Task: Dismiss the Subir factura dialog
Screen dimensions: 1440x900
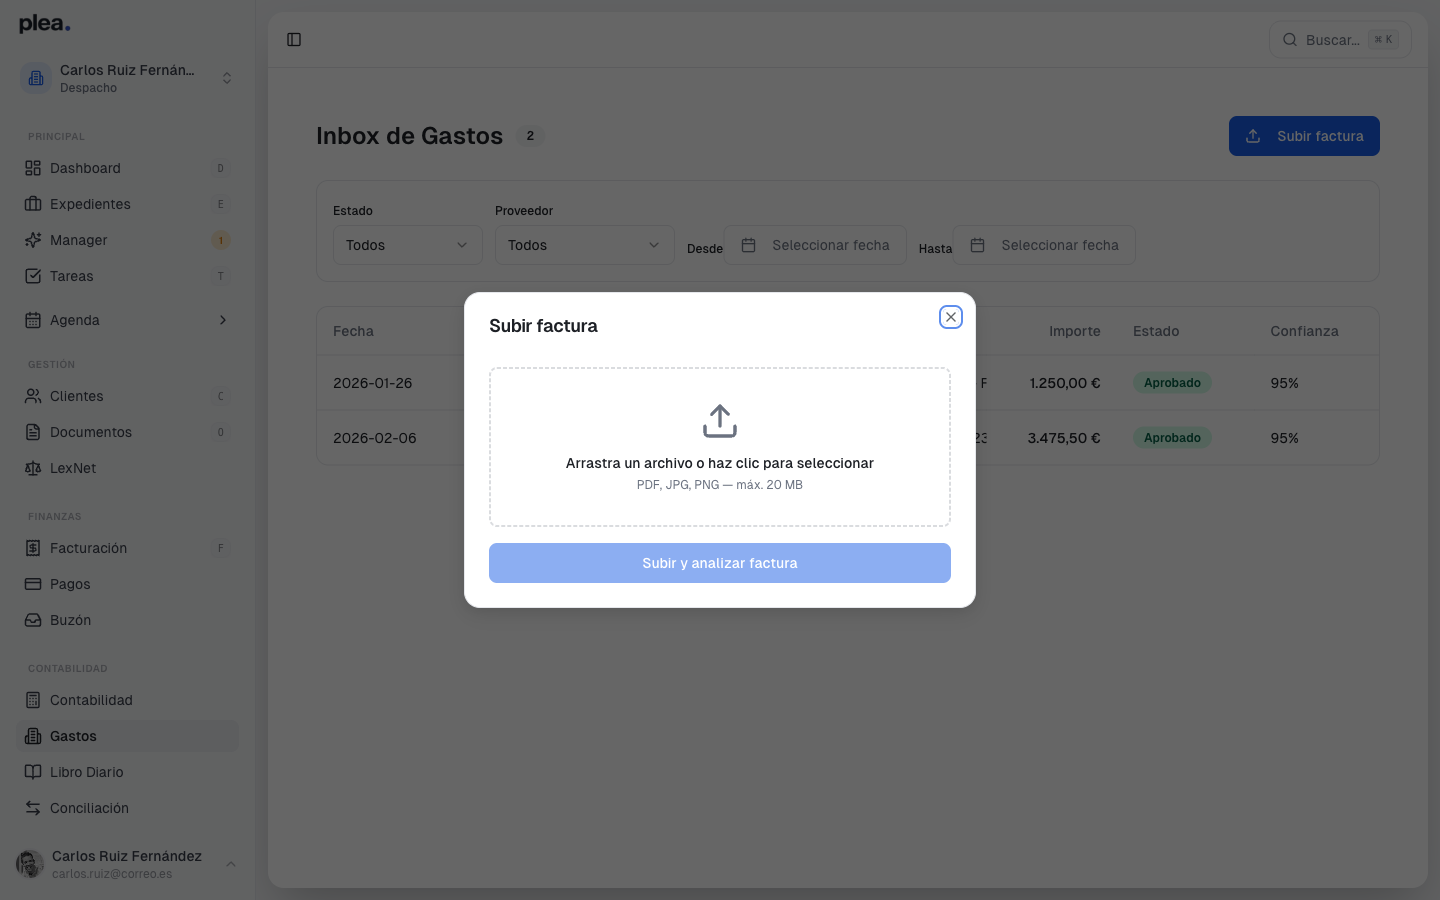Action: (951, 316)
